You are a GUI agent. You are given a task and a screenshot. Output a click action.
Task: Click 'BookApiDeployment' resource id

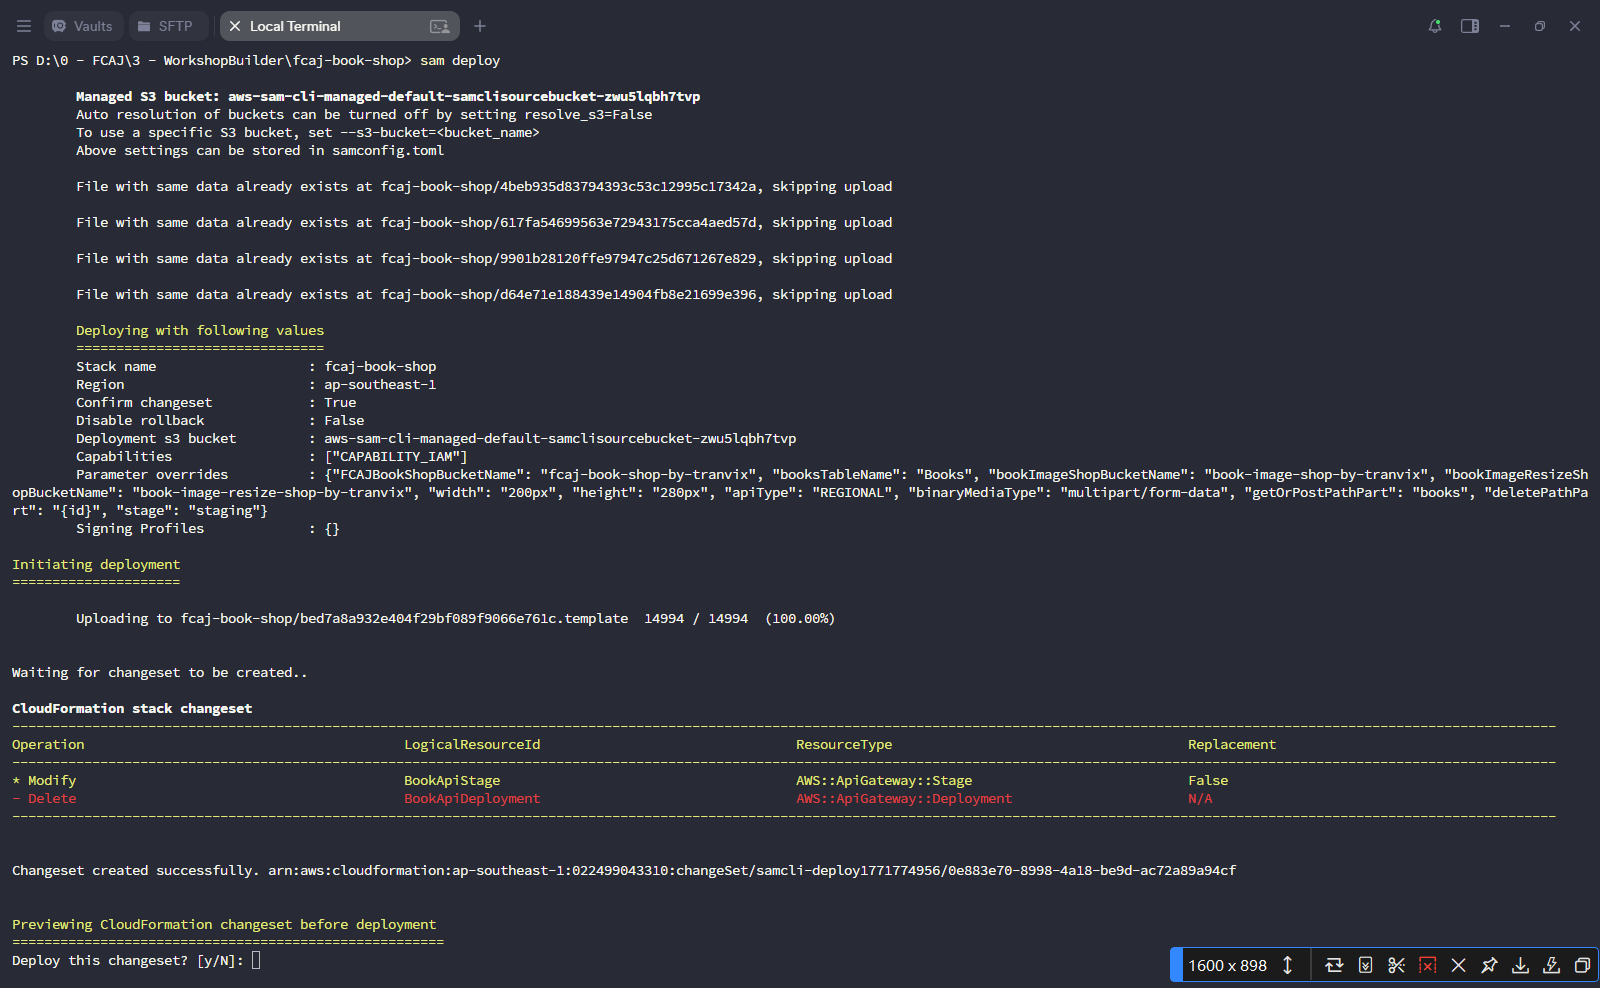[472, 798]
